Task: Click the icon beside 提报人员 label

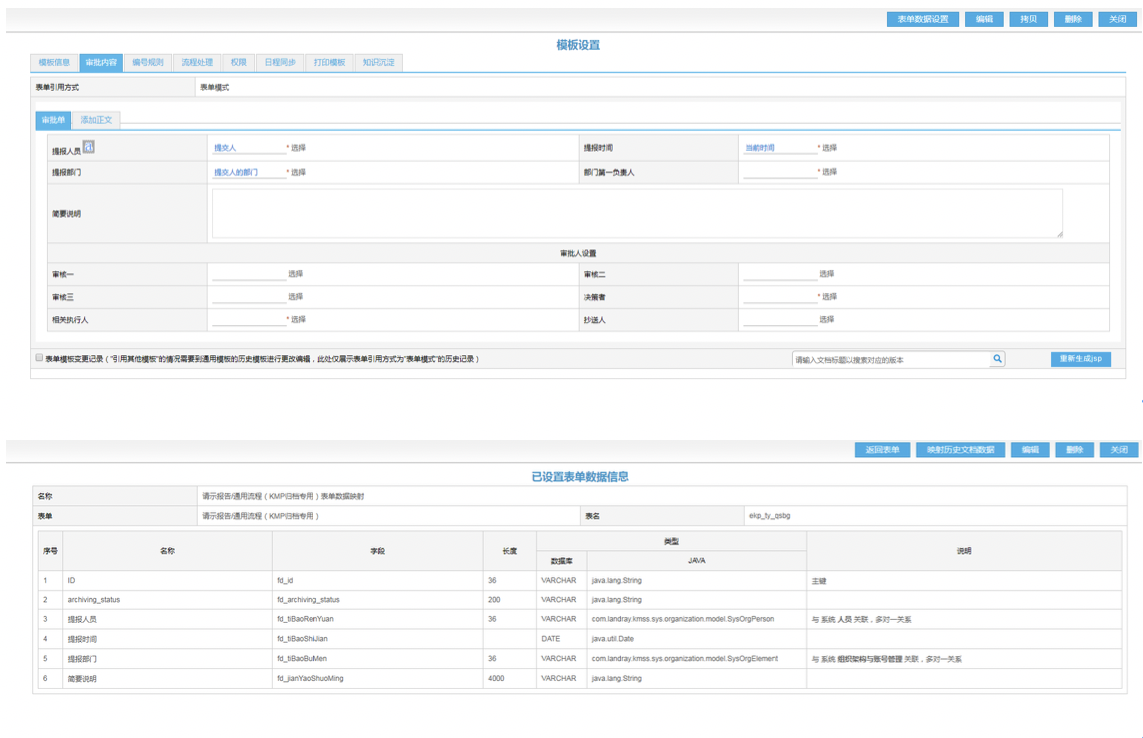Action: (x=89, y=147)
